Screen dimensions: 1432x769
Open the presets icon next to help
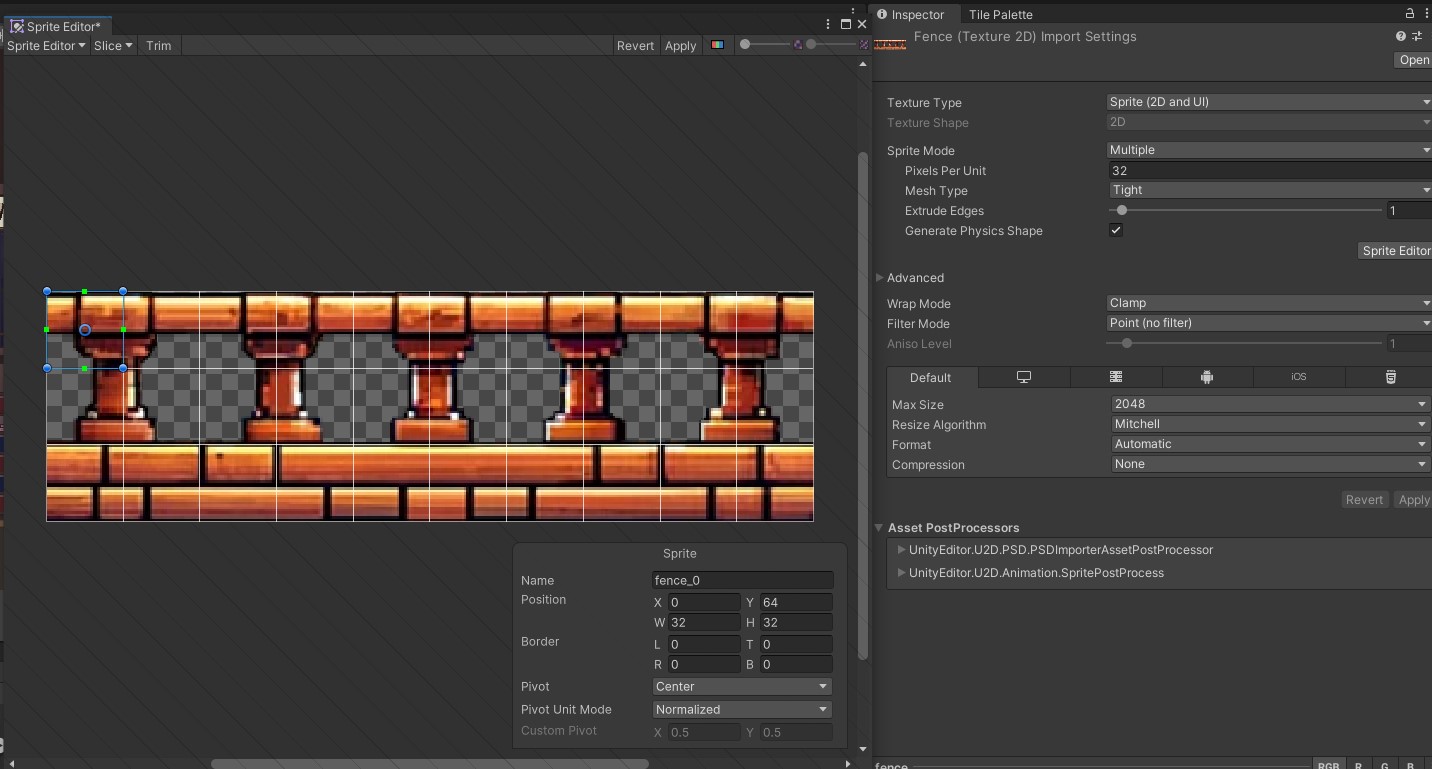(x=1415, y=35)
